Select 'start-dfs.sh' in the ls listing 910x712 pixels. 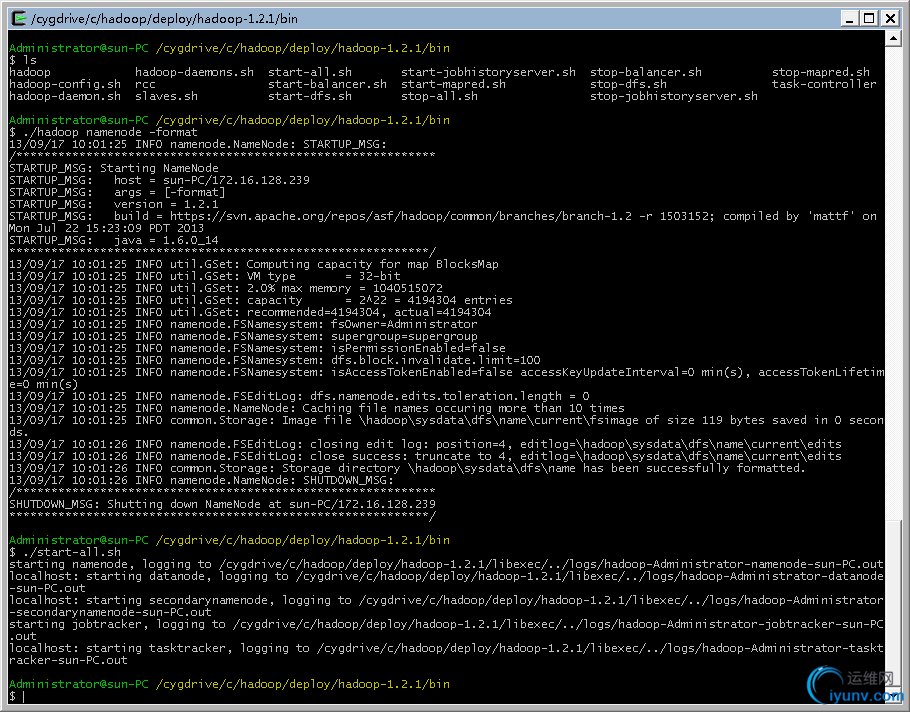310,96
